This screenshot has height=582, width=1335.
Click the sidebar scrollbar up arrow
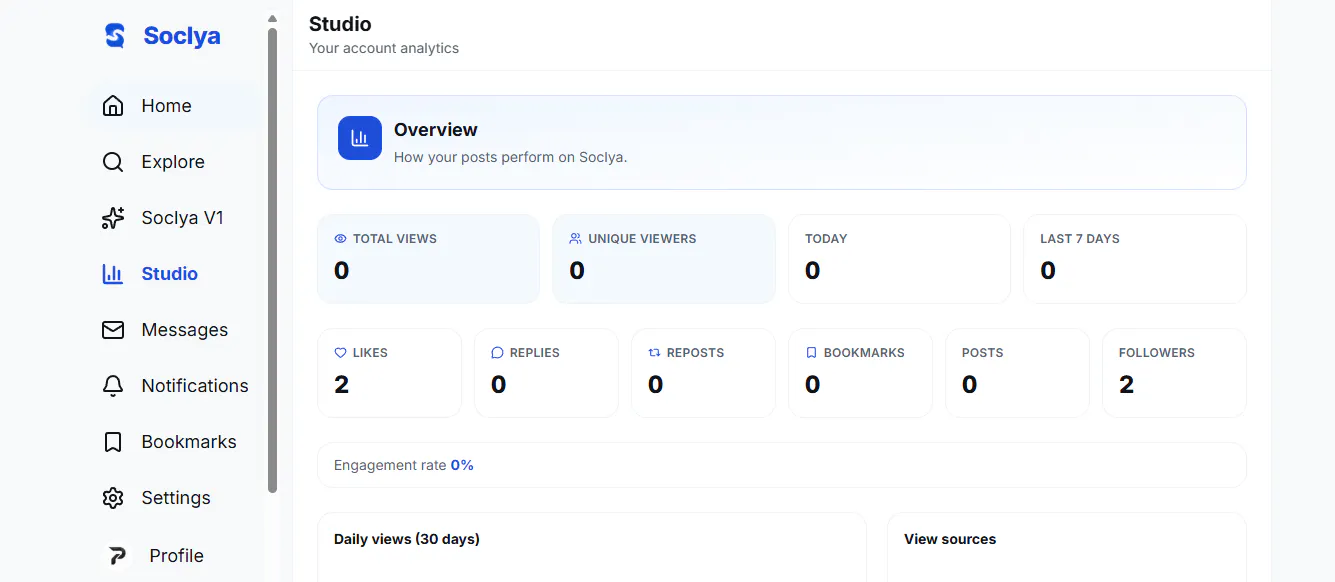click(272, 18)
